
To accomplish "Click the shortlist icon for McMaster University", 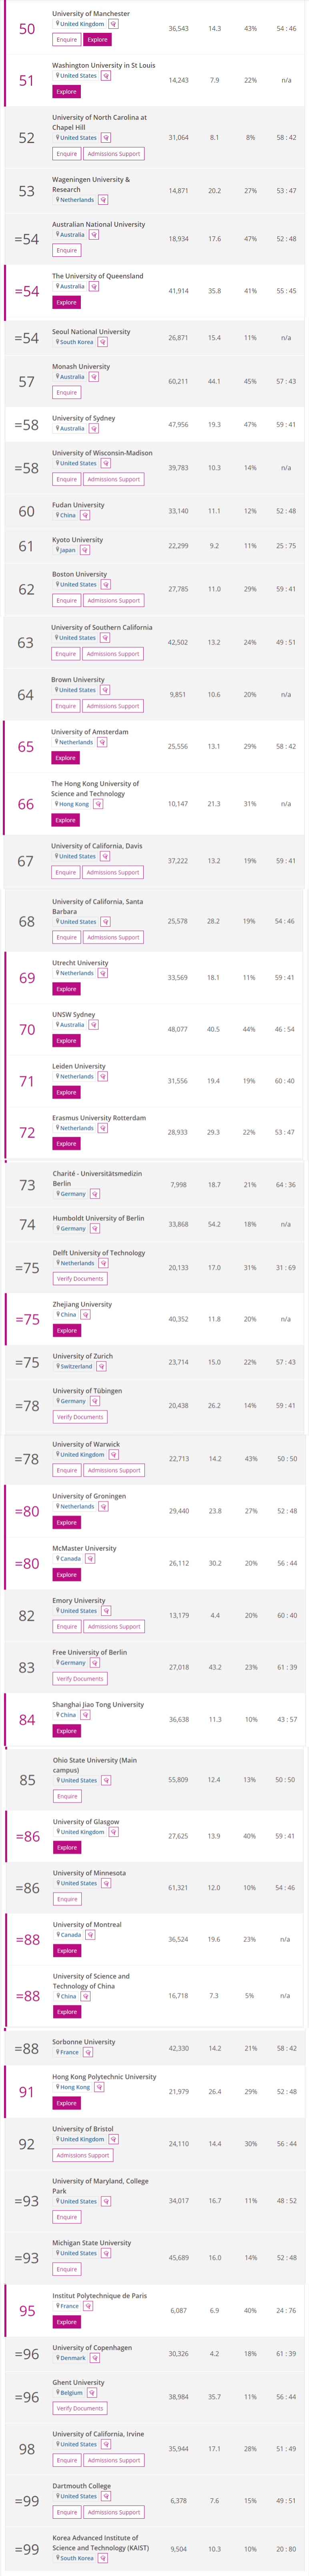I will 90,1558.
